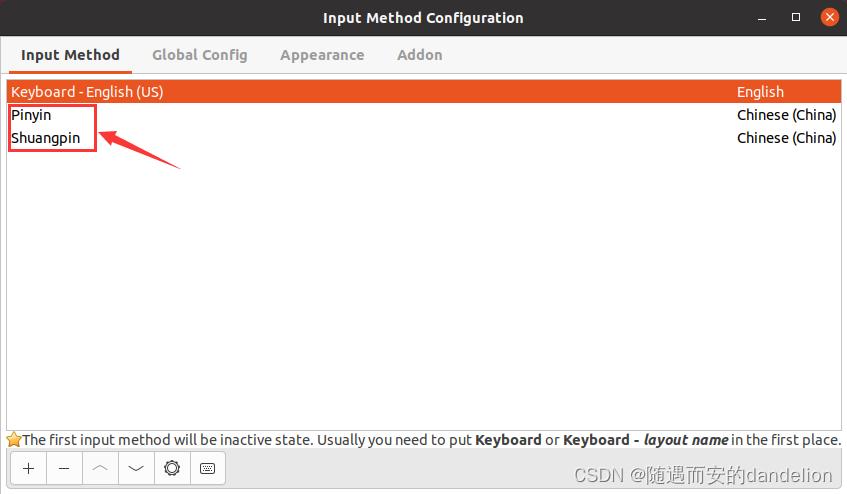Open configure gear for selected input method
This screenshot has width=847, height=494.
(x=172, y=468)
